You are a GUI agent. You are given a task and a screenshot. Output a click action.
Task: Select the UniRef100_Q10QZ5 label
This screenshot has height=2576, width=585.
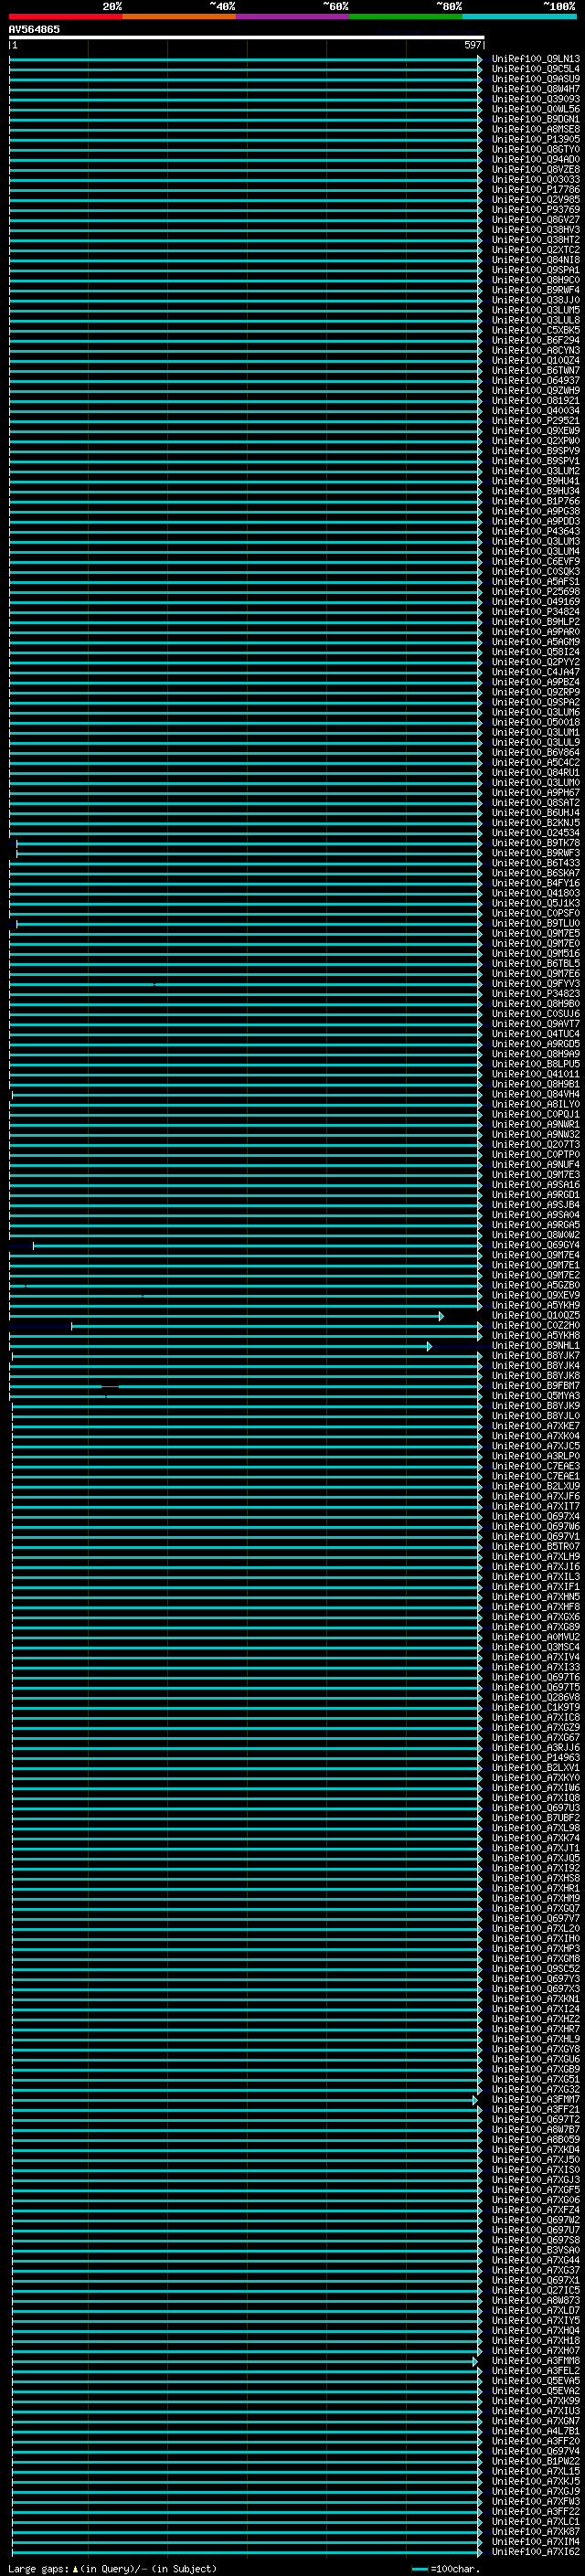pos(535,1316)
